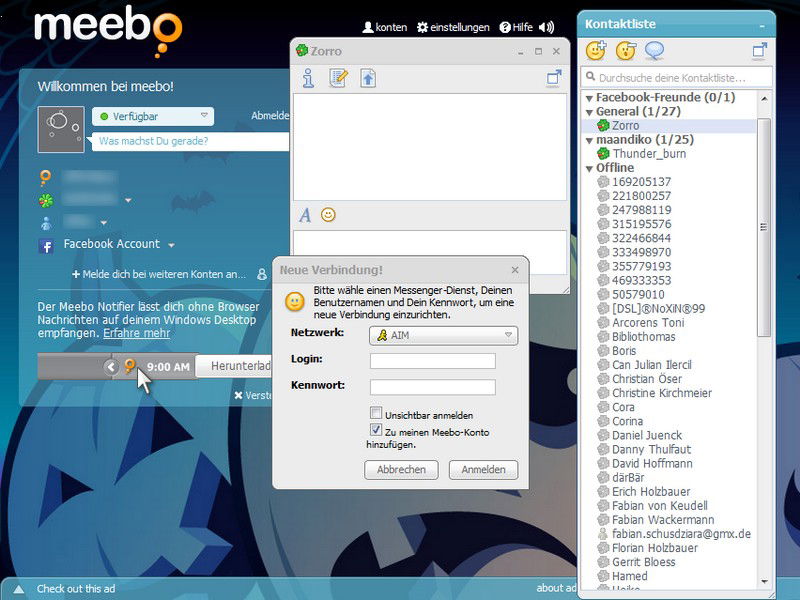Click the Facebook icon in account list
The height and width of the screenshot is (600, 800).
pos(46,246)
